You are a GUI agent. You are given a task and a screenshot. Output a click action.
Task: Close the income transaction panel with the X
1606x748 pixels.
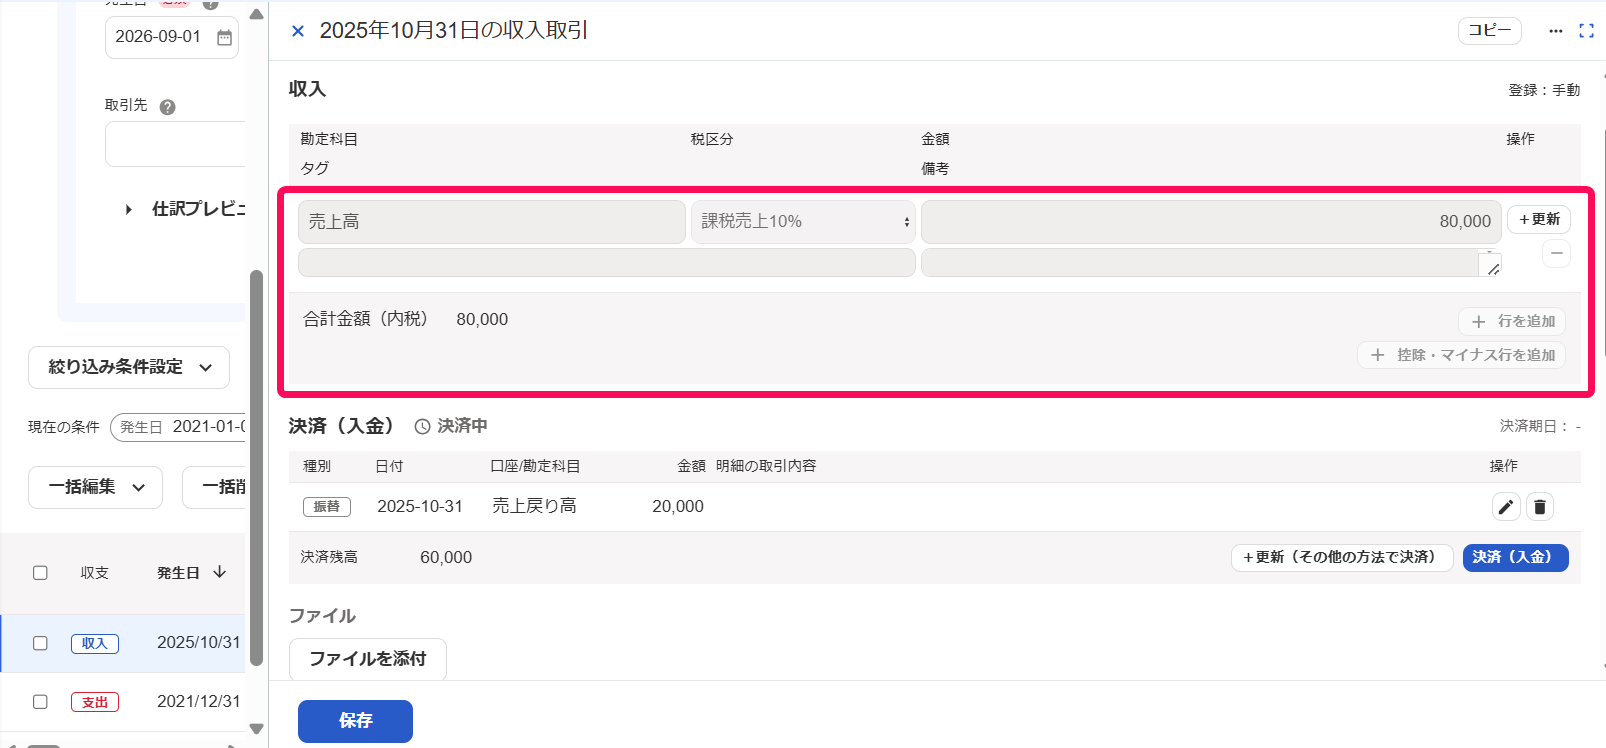tap(297, 31)
